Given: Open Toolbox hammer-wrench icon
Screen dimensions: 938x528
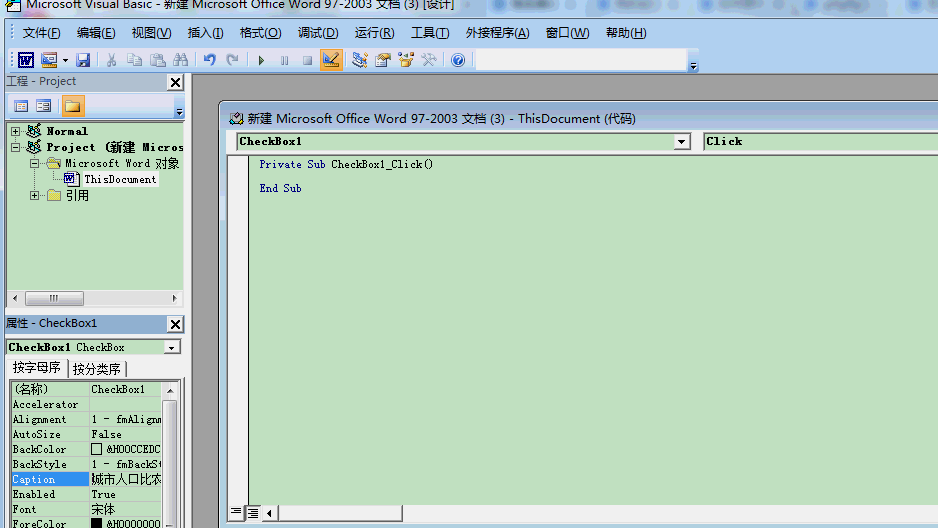Looking at the screenshot, I should pos(429,60).
